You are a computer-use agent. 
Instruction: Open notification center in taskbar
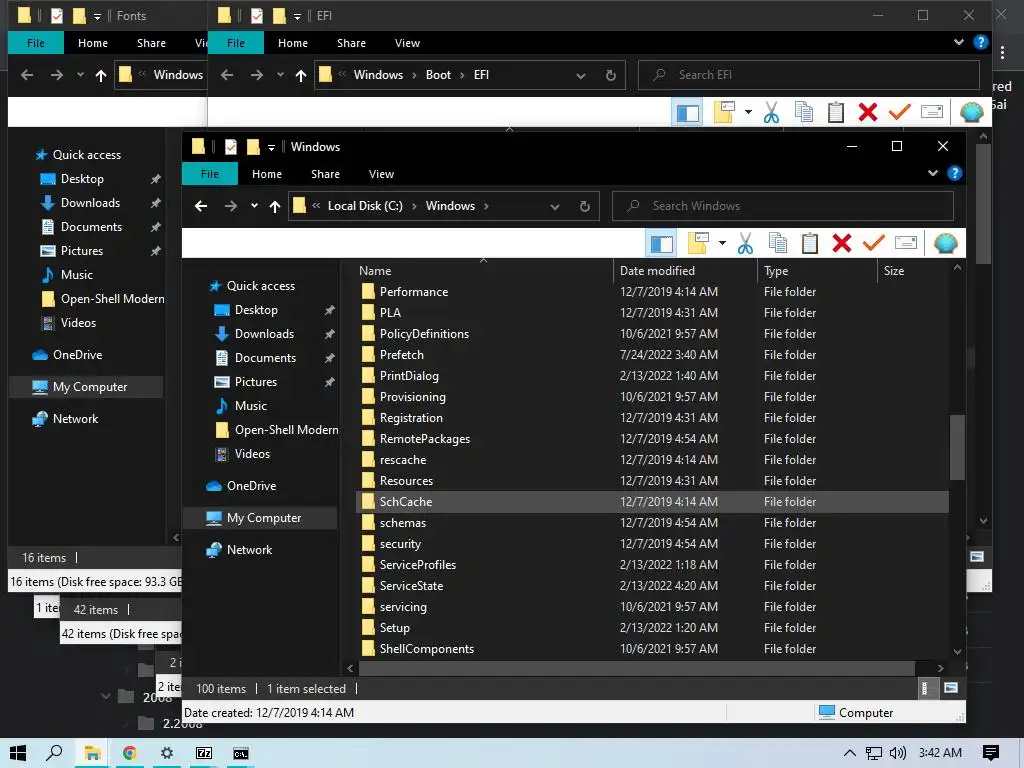(990, 753)
